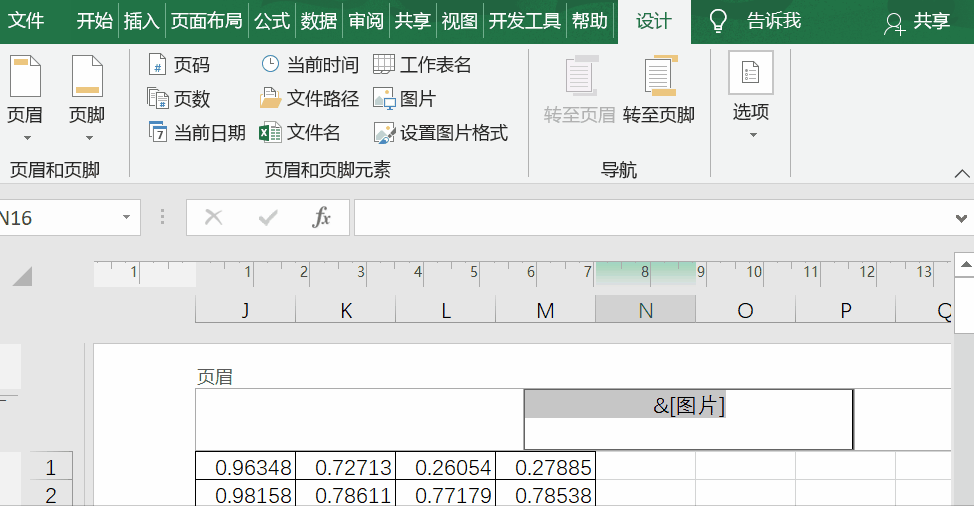Viewport: 974px width, 506px height.
Task: Select cell containing 0.72713
Action: pyautogui.click(x=346, y=466)
